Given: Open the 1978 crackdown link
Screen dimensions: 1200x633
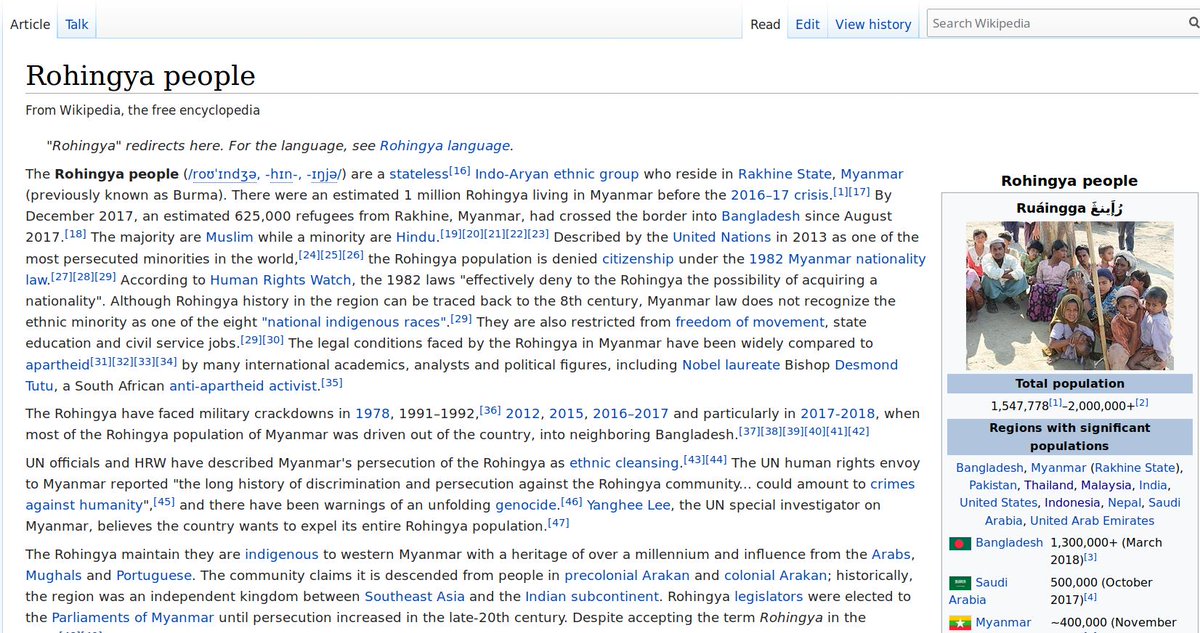Looking at the screenshot, I should pyautogui.click(x=372, y=413).
